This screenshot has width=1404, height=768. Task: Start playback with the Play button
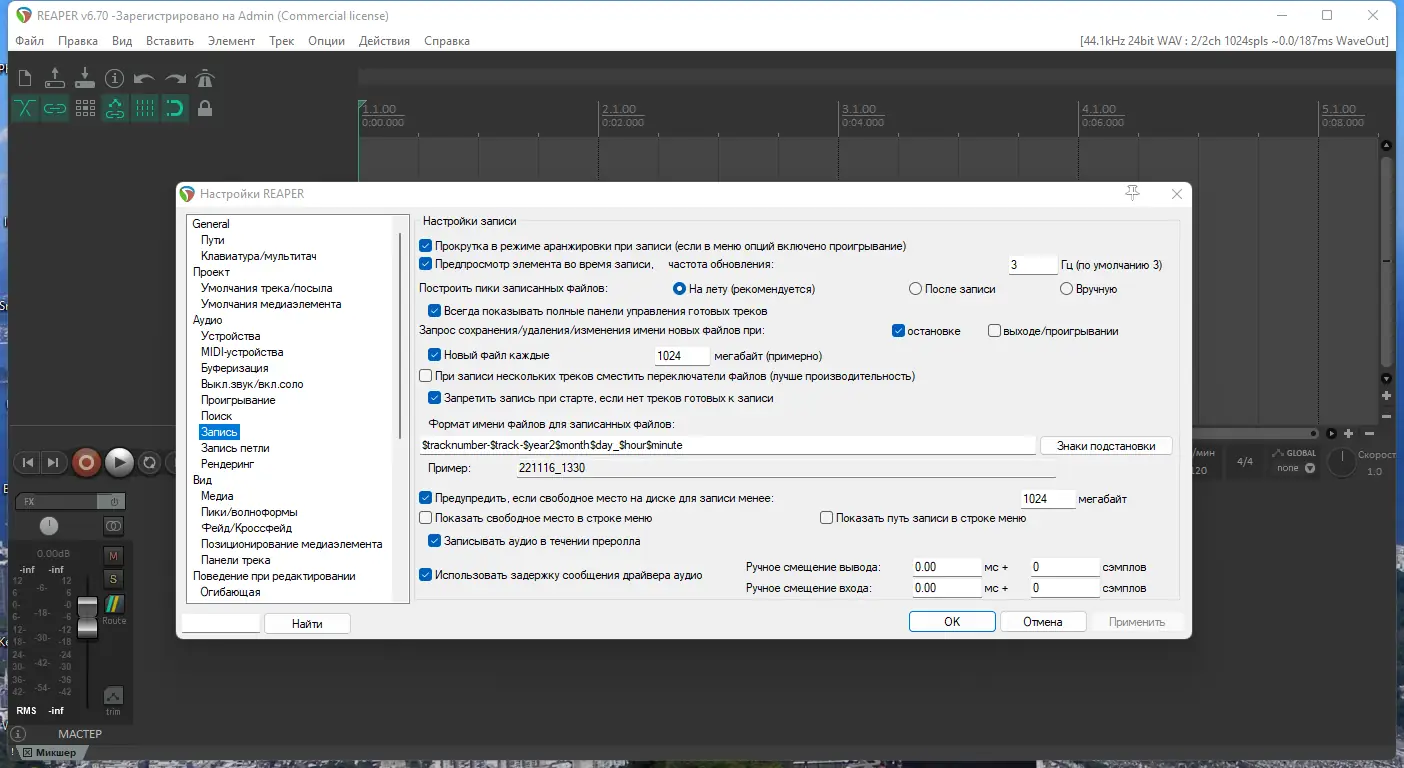119,462
